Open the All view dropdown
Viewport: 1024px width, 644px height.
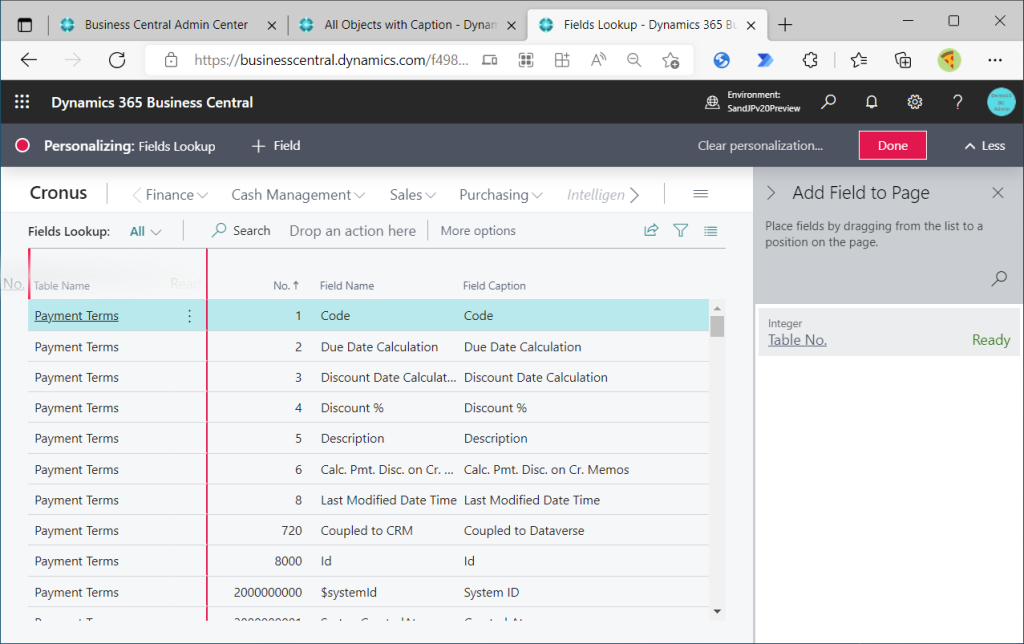145,231
